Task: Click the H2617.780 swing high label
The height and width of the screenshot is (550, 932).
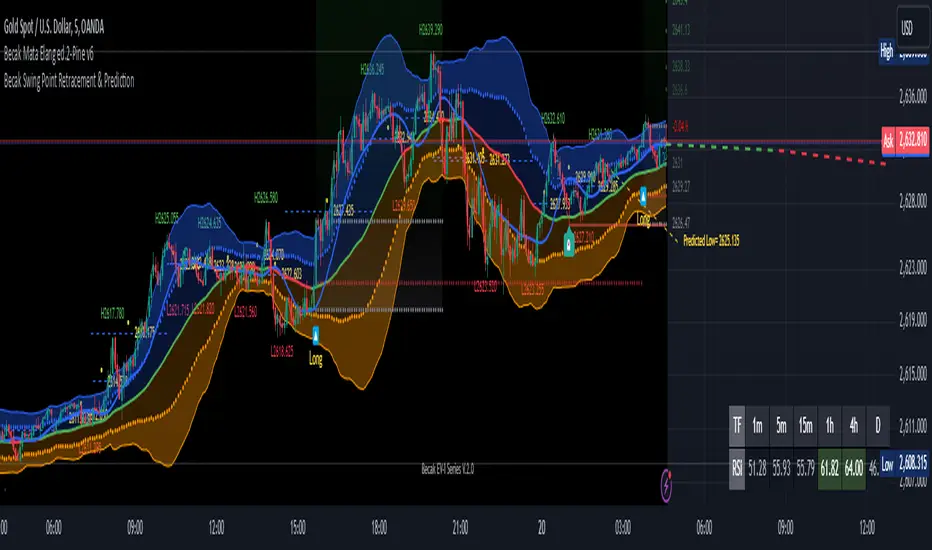Action: pos(112,313)
